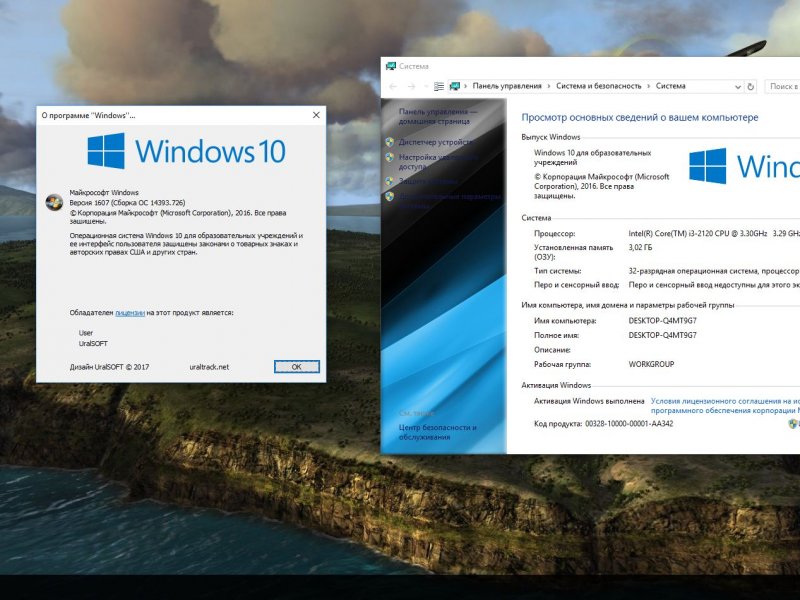Screen dimensions: 800x600
Task: Select the Версия 1607 (Сборка ОС 14393.726) text
Action: (127, 203)
